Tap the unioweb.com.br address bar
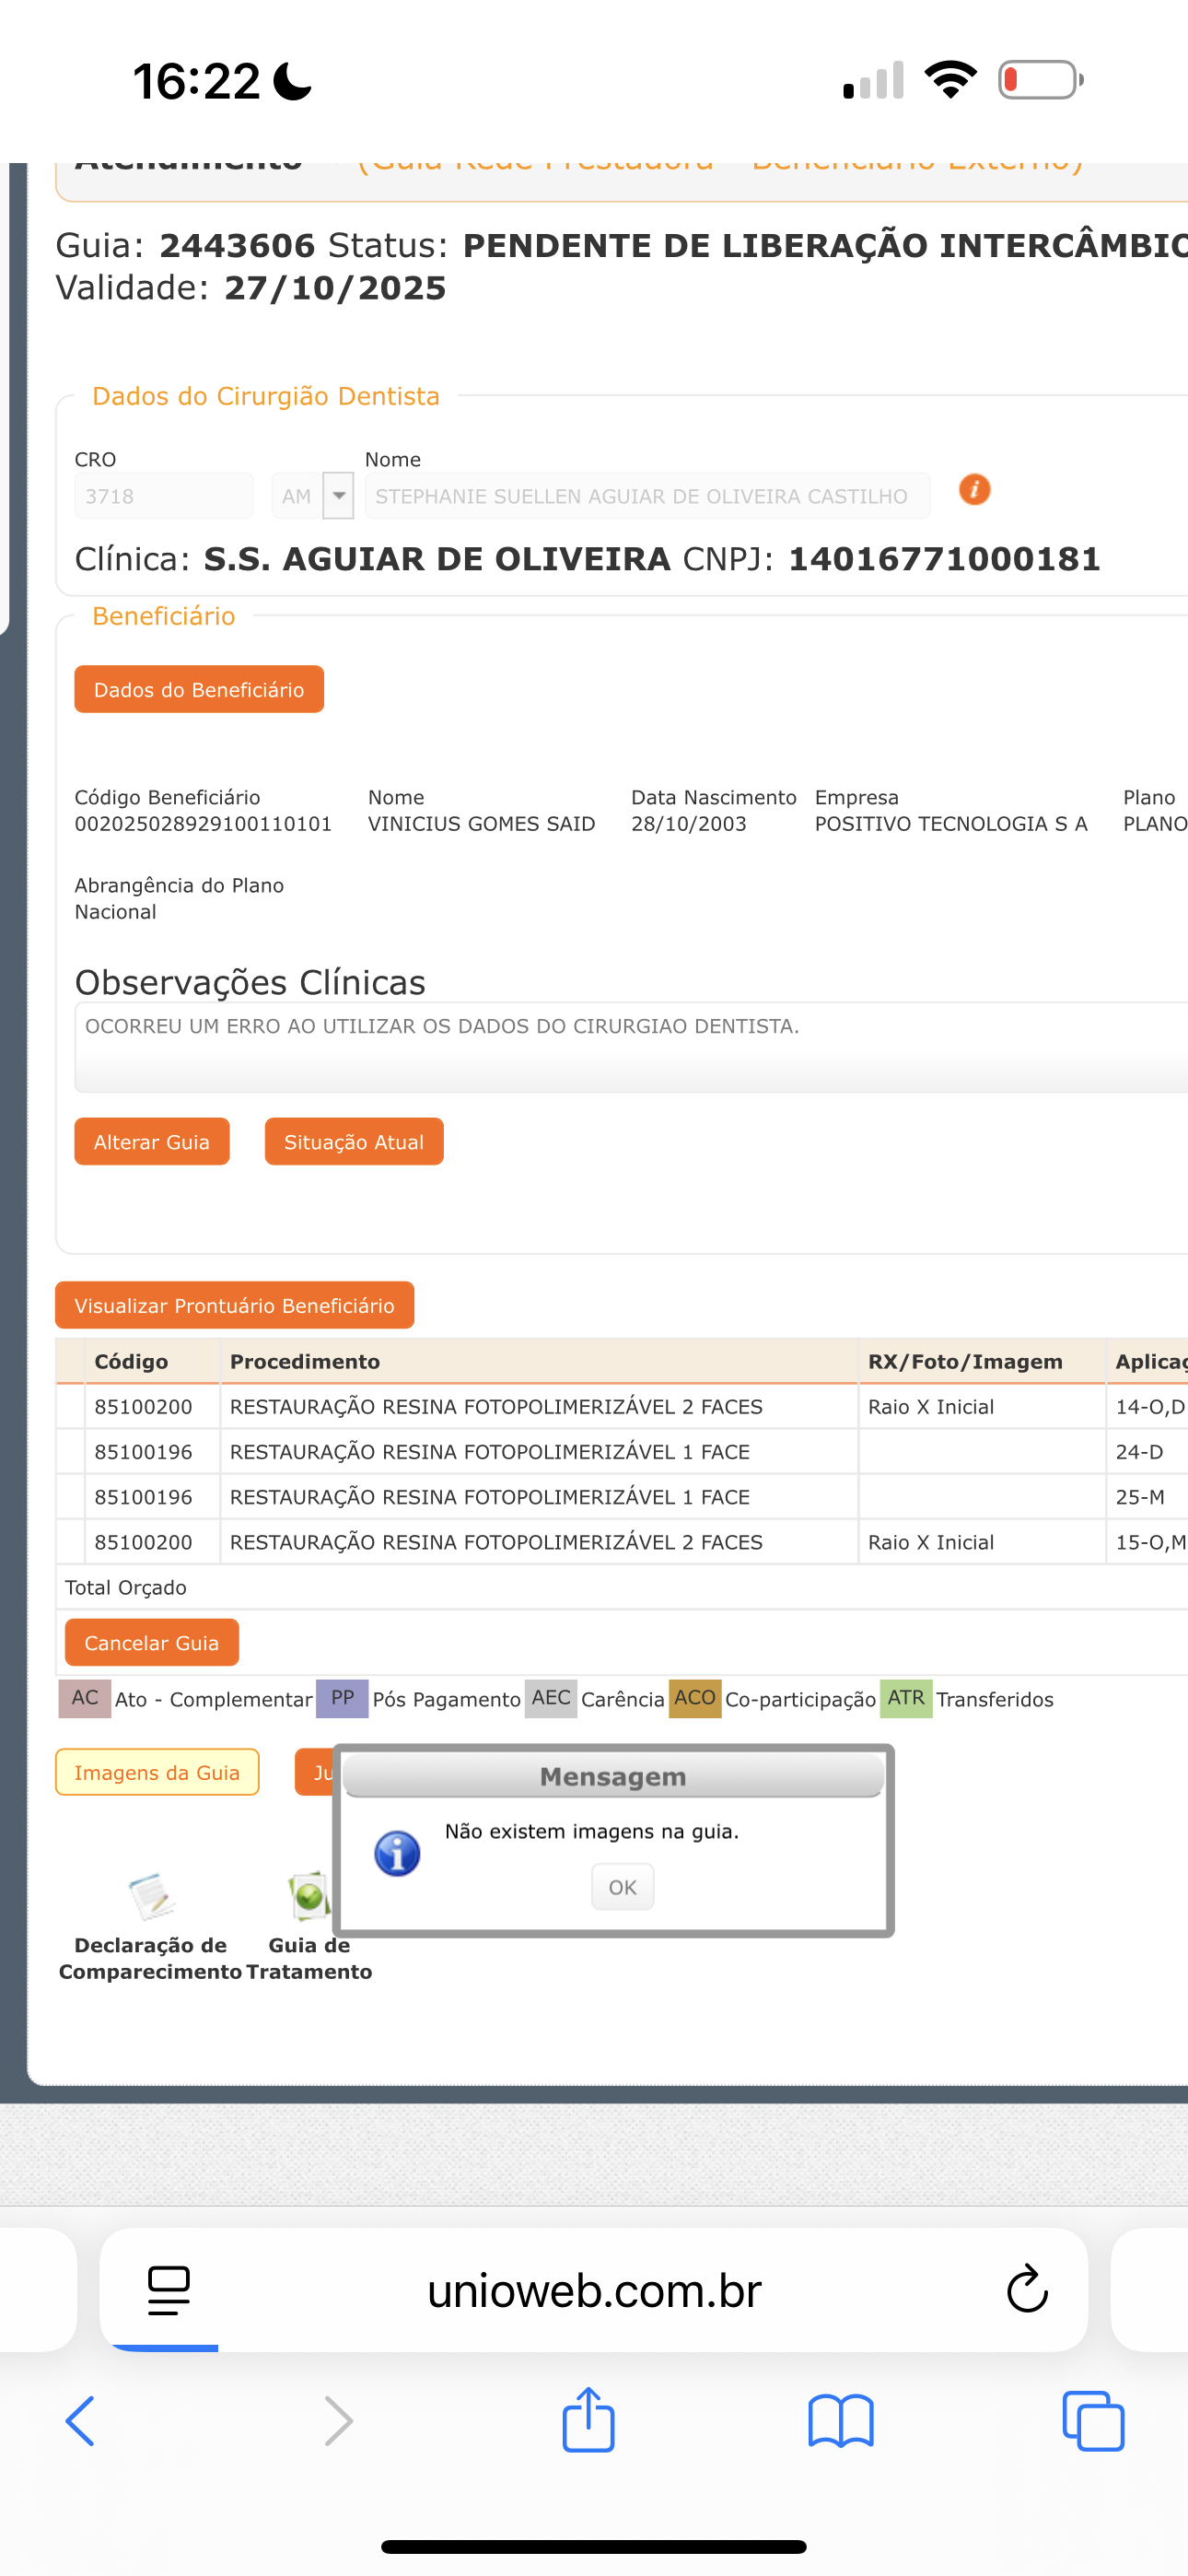 [x=594, y=2290]
